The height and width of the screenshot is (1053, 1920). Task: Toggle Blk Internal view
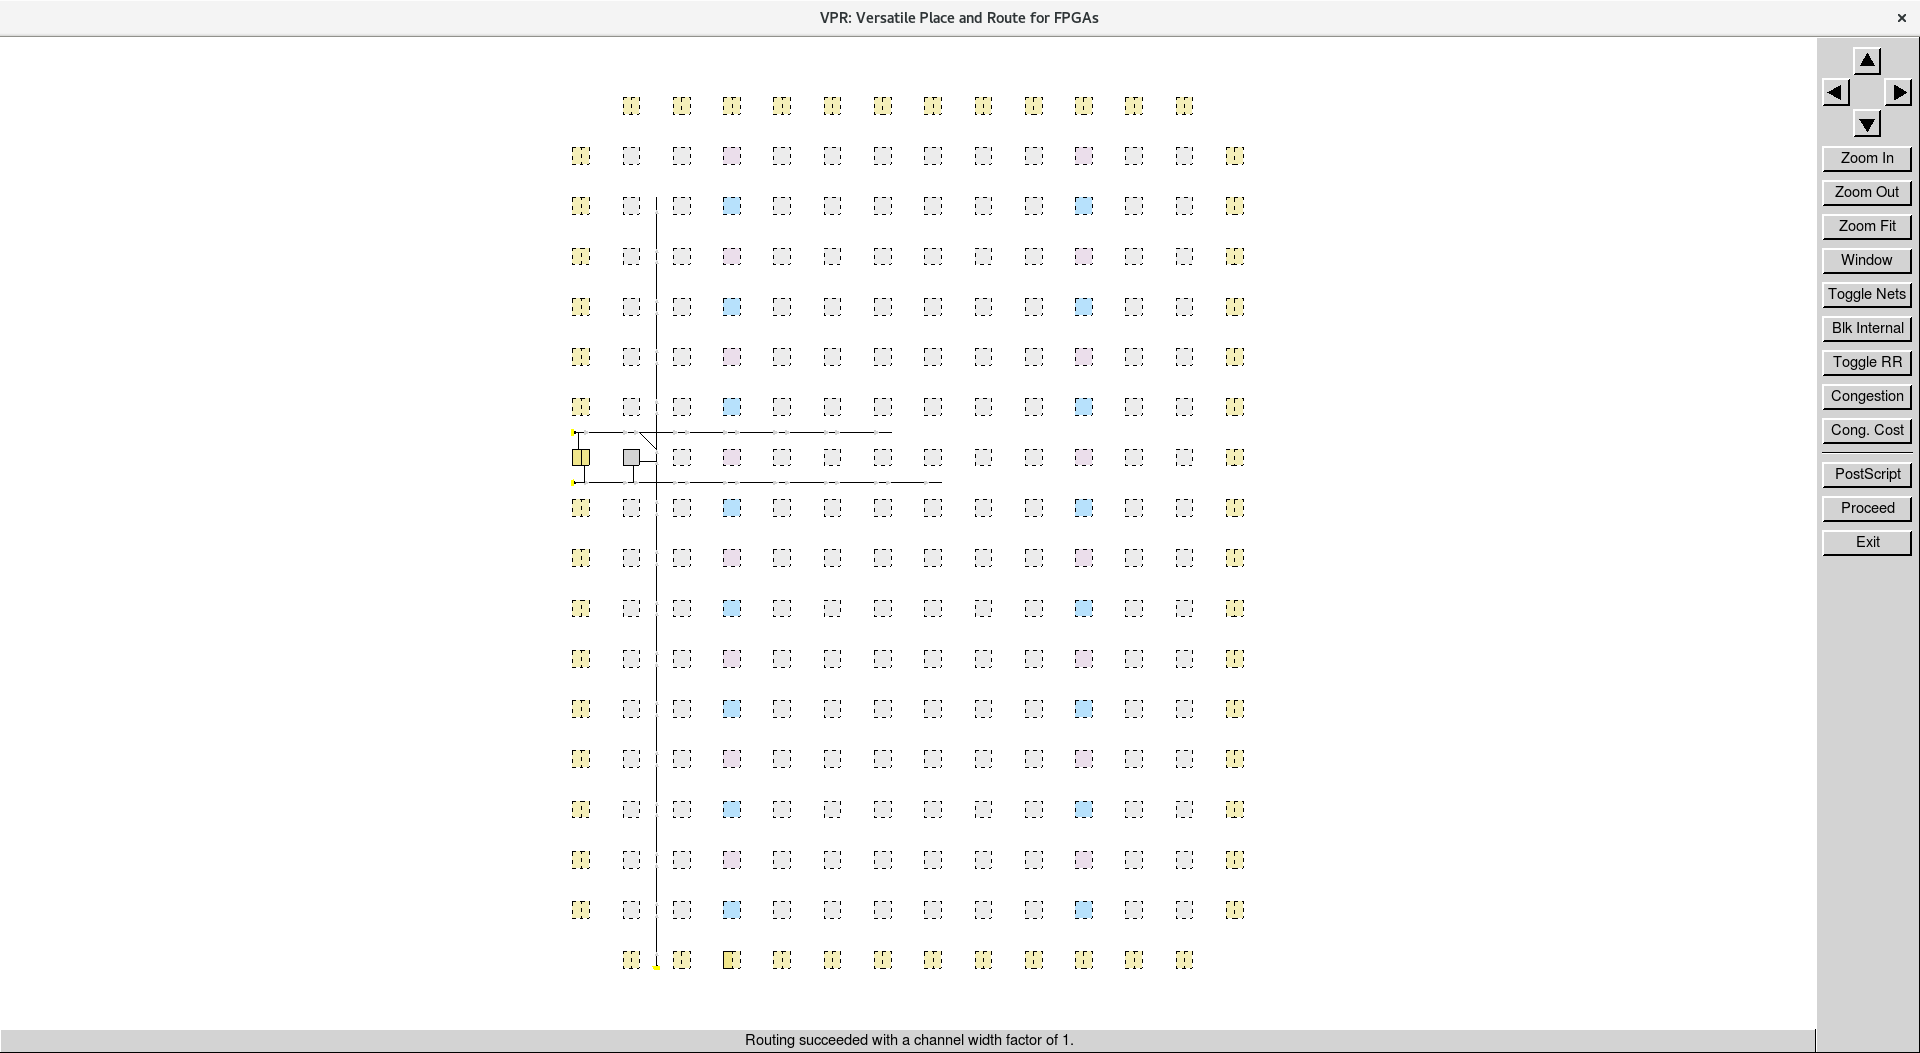coord(1867,328)
